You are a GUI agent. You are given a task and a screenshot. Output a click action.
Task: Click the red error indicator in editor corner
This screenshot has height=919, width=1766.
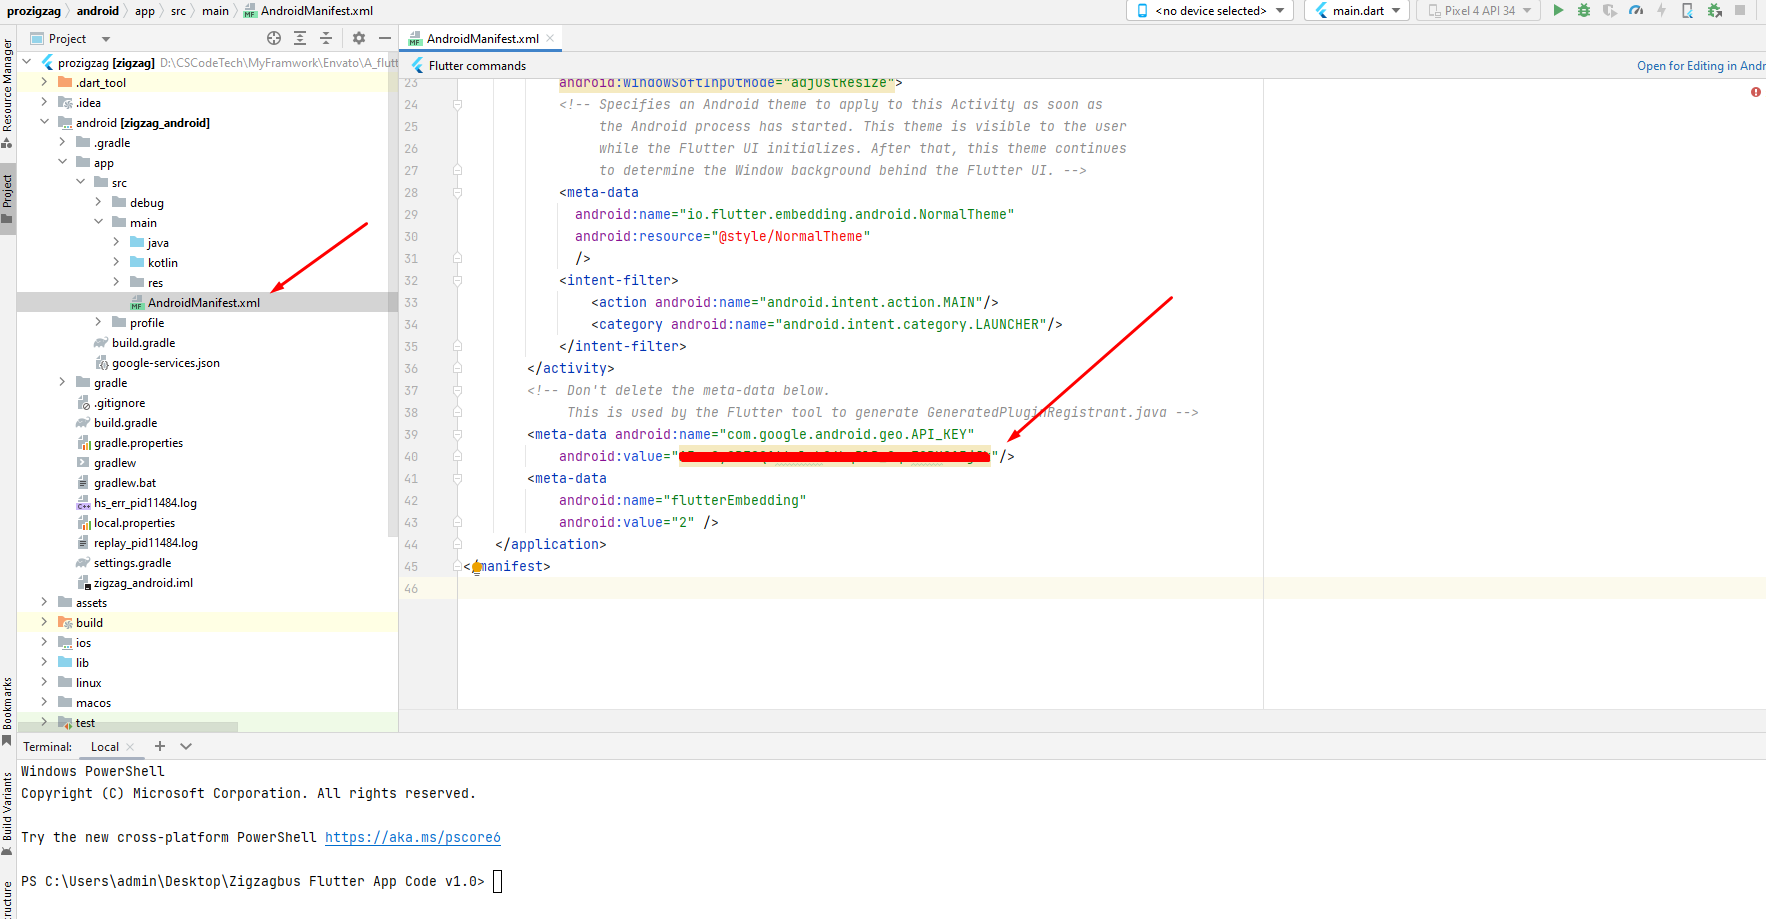click(x=1755, y=92)
